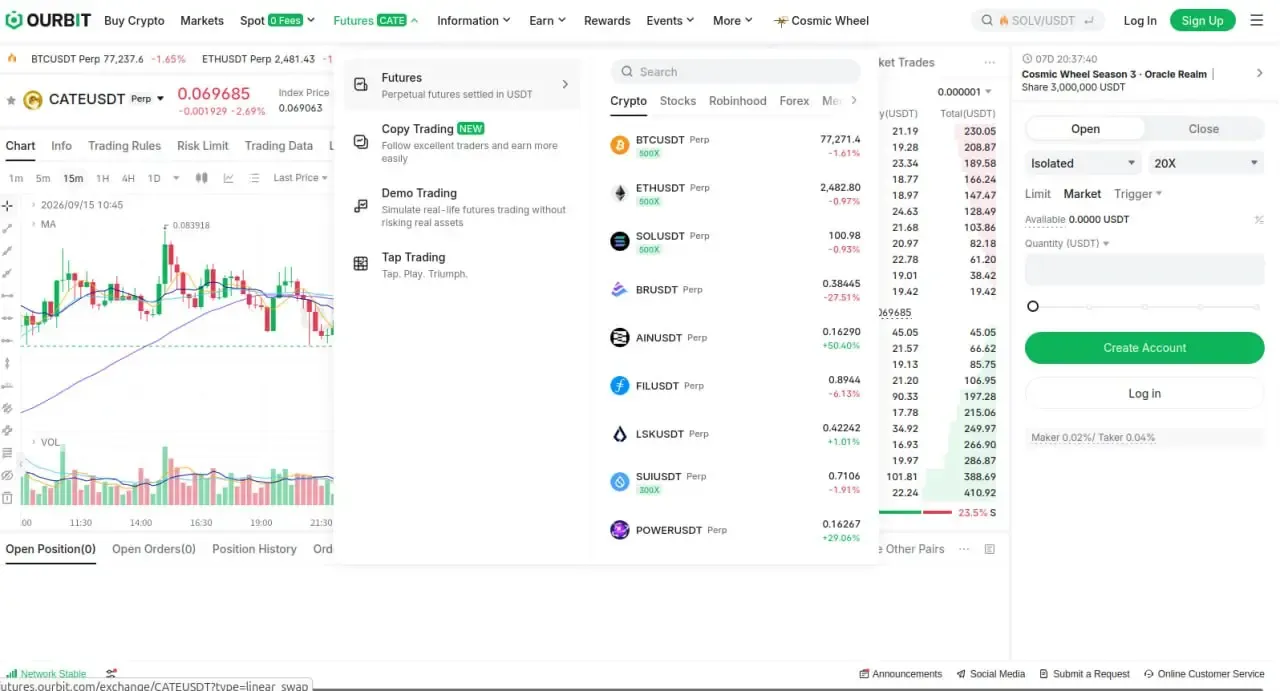Open the Position History tab
Image resolution: width=1280 pixels, height=691 pixels.
[254, 549]
